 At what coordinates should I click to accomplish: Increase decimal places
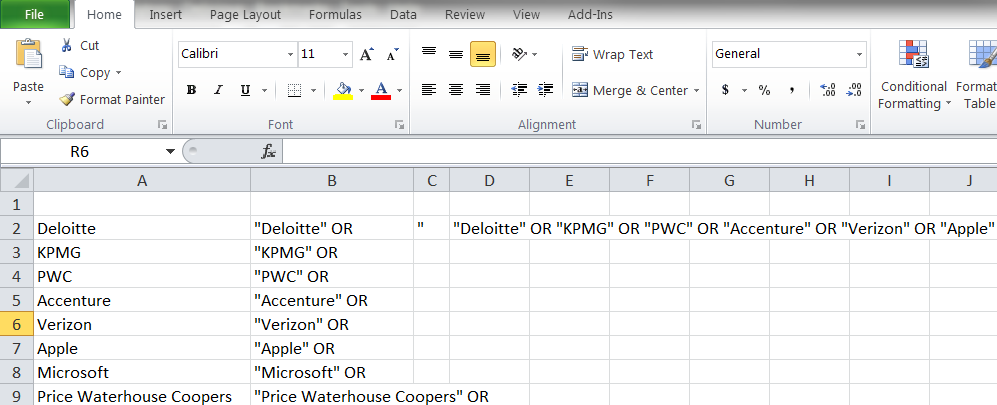pos(827,90)
